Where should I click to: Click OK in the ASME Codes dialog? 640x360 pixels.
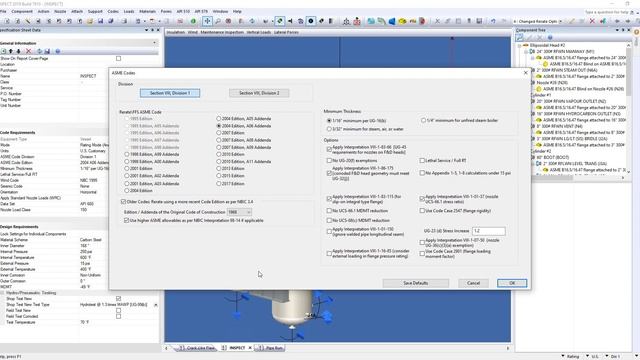[512, 283]
